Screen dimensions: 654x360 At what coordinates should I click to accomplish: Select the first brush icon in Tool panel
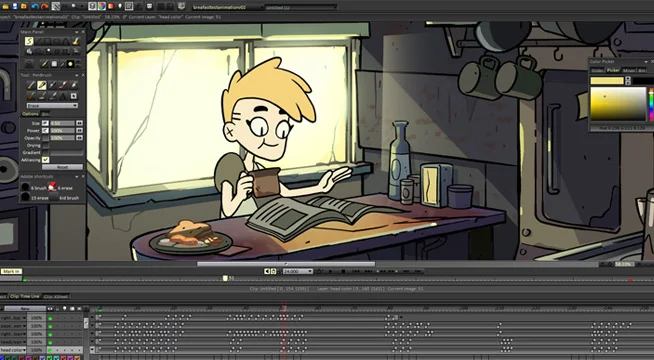point(31,85)
